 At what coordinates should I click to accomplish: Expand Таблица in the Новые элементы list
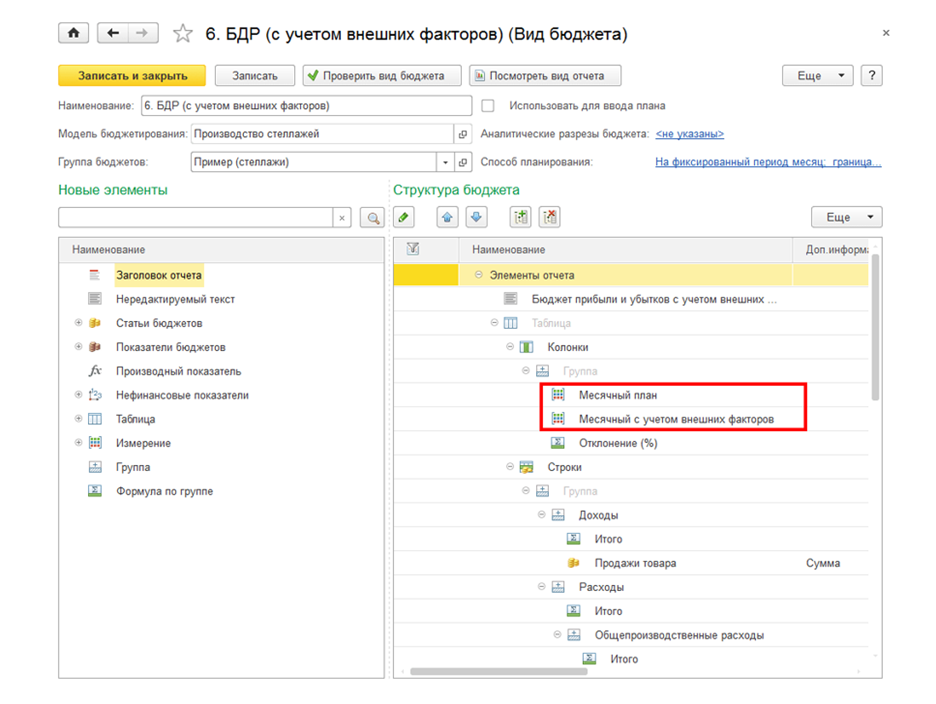(78, 419)
